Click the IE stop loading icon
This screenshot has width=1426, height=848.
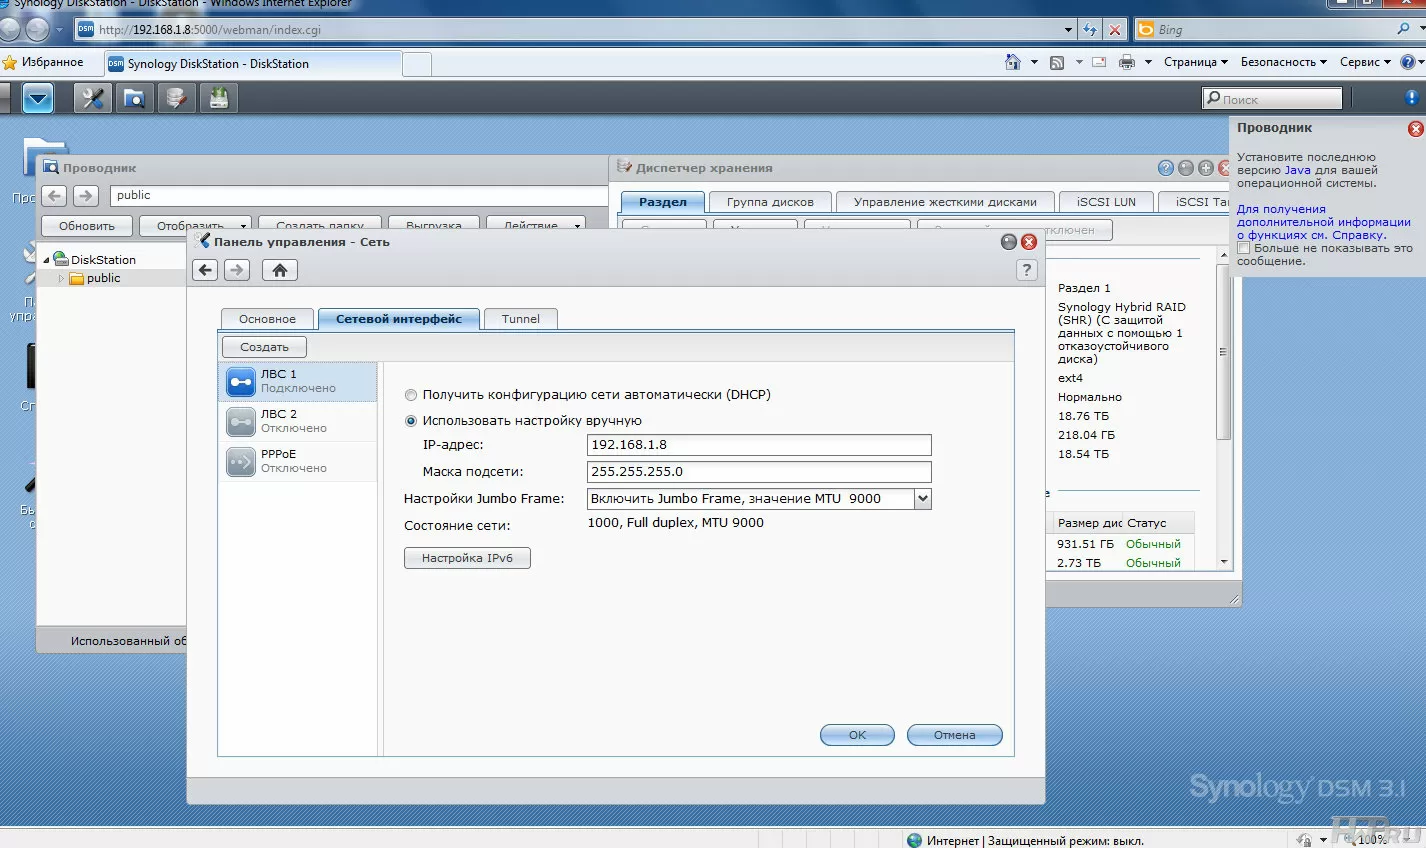pos(1116,29)
